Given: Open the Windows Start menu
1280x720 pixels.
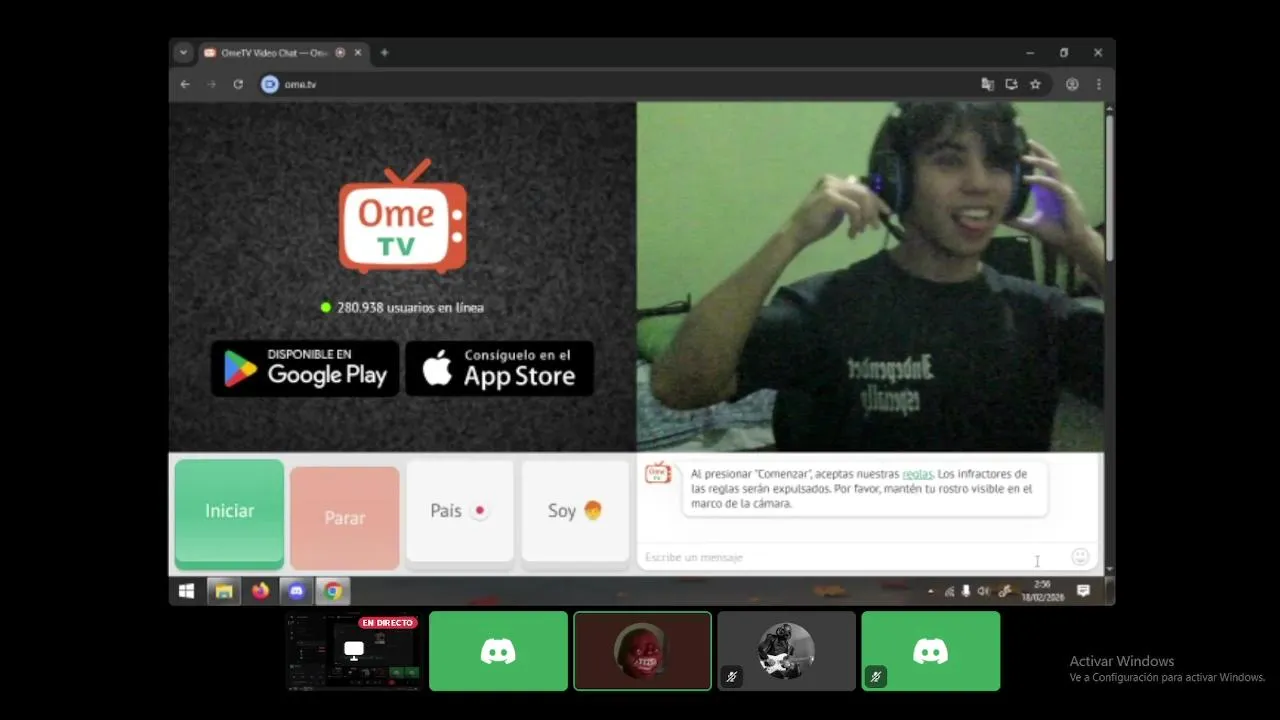Looking at the screenshot, I should click(186, 591).
